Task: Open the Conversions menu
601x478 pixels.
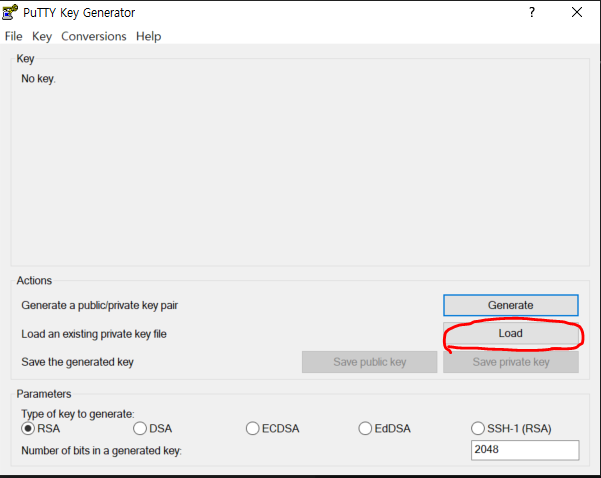Action: 94,36
